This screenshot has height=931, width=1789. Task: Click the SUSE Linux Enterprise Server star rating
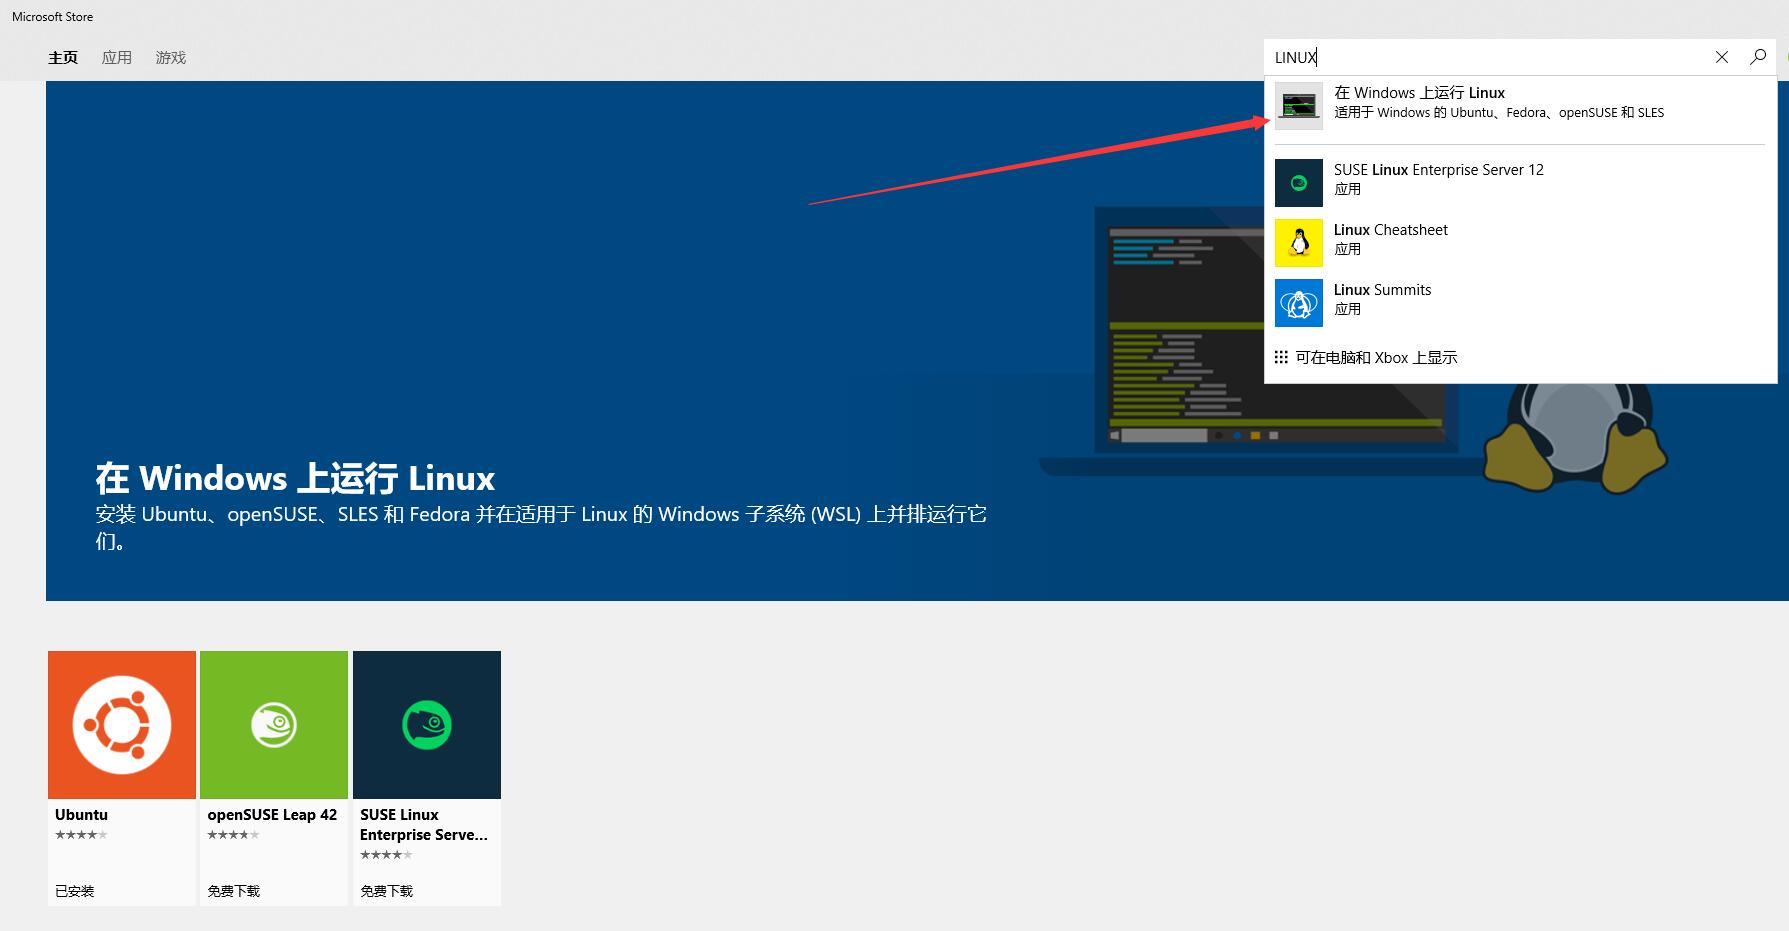coord(386,855)
